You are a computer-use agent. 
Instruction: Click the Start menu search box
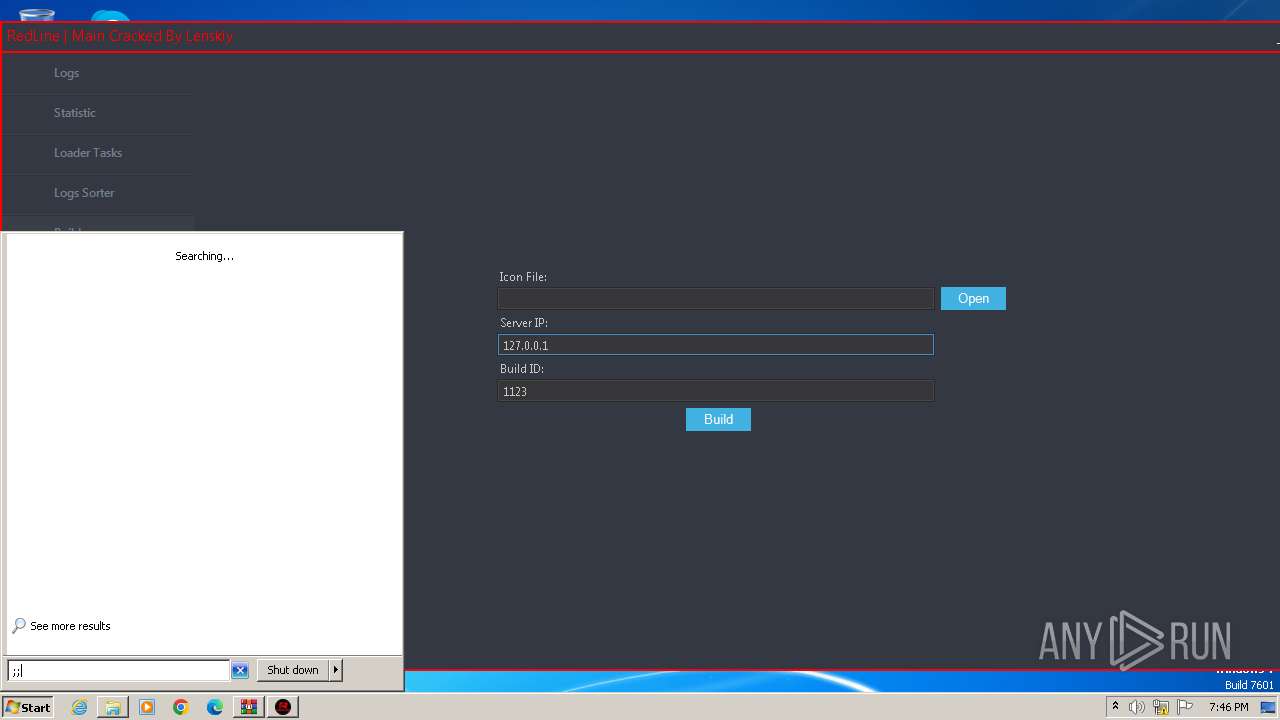tap(118, 670)
